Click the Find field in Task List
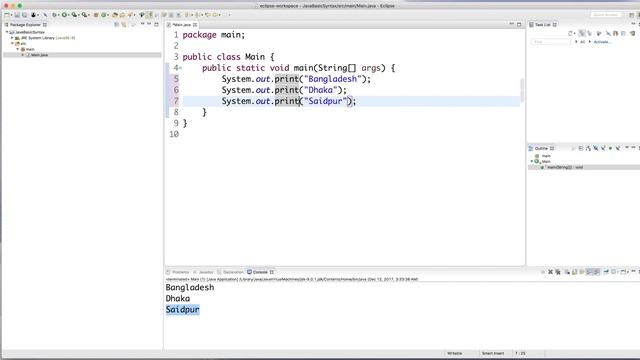 coord(550,42)
